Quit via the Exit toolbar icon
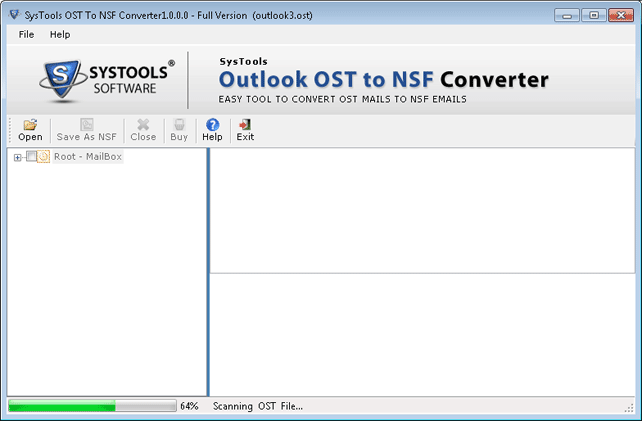This screenshot has height=421, width=642. tap(245, 130)
